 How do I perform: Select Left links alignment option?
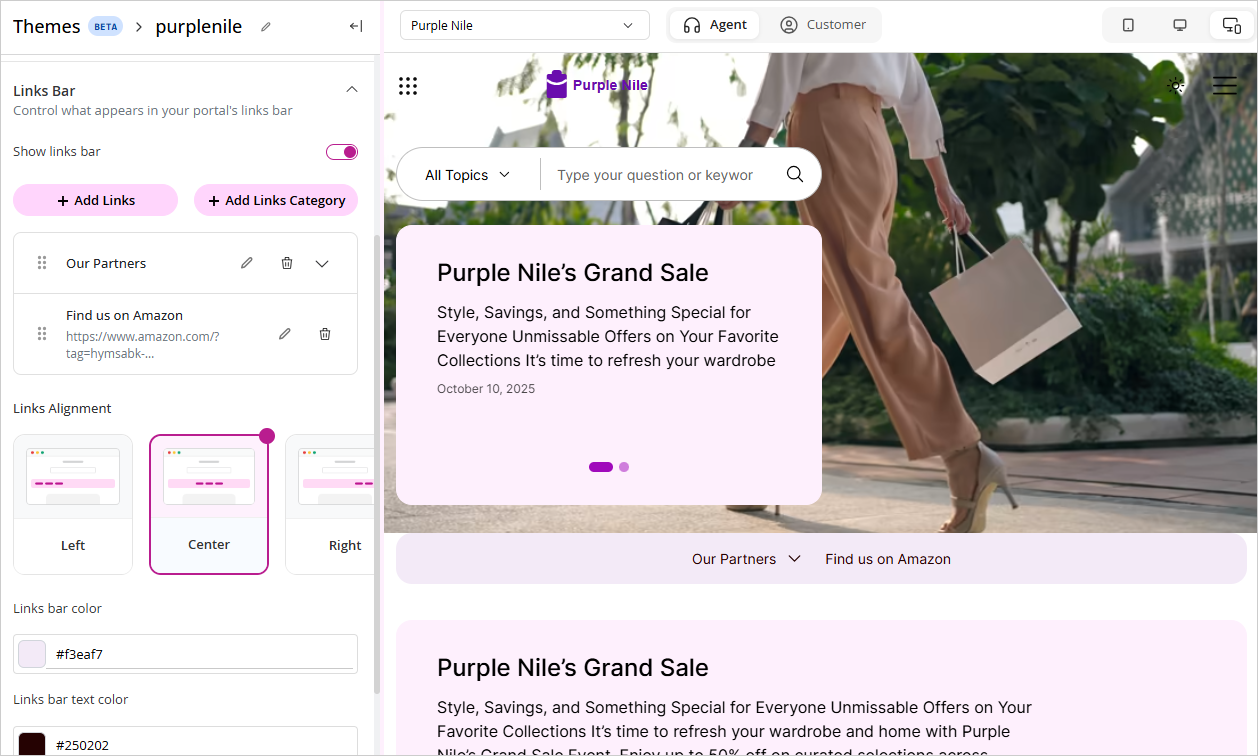pyautogui.click(x=73, y=504)
